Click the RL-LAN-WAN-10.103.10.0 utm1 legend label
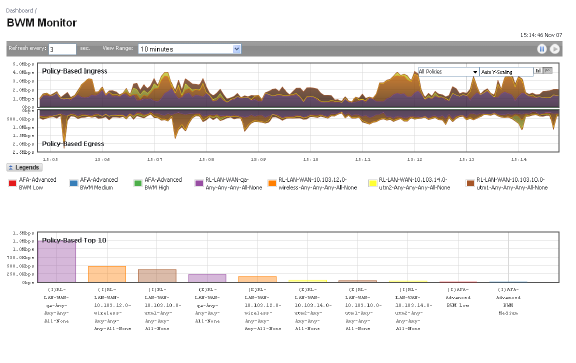The image size is (576, 363). point(512,183)
